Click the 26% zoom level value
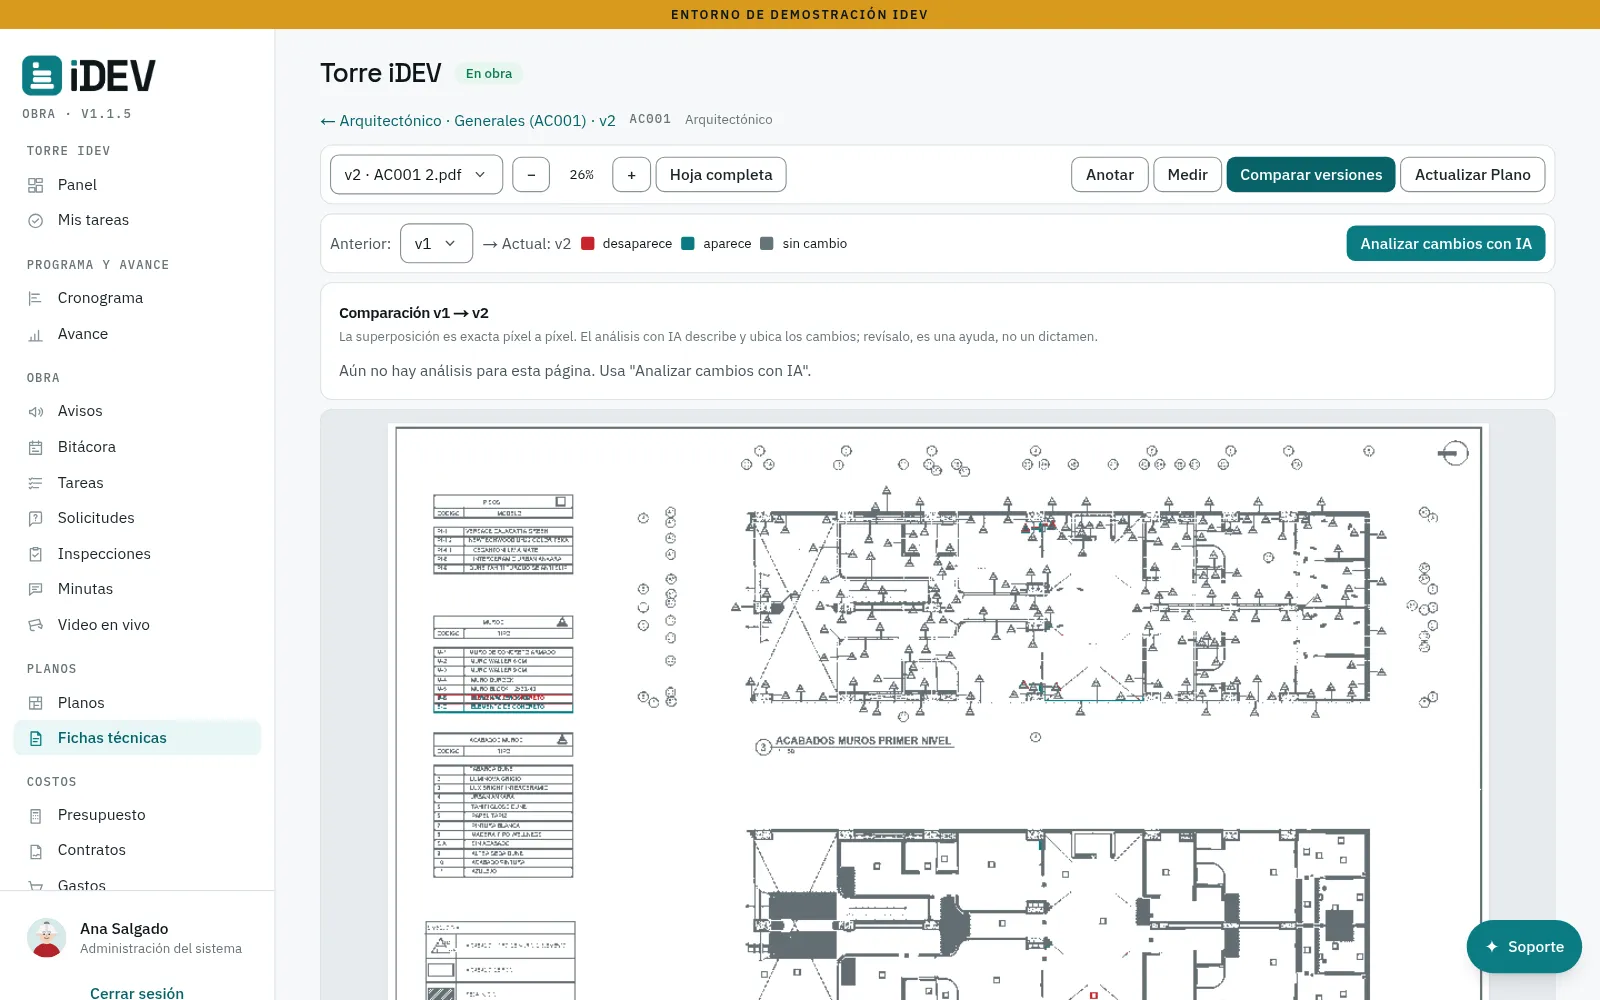The image size is (1600, 1000). tap(581, 175)
